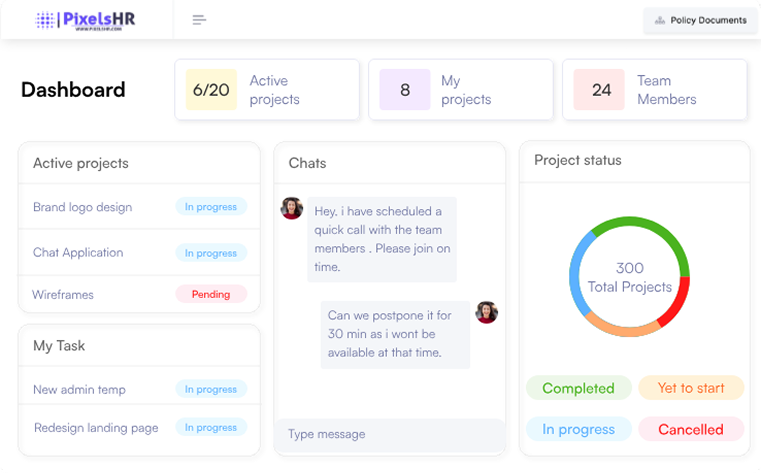Select the New admin temp task
Viewport: 761px width, 473px height.
[x=79, y=390]
